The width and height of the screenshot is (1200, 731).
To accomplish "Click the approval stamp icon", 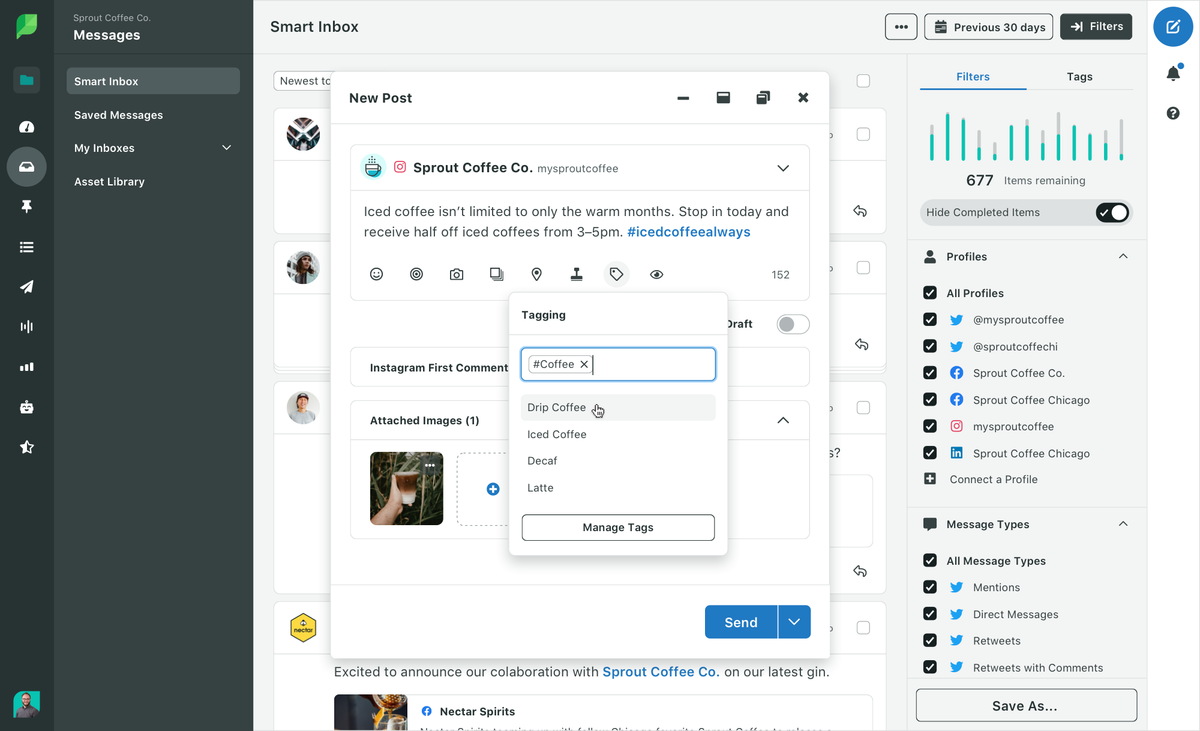I will tap(577, 274).
